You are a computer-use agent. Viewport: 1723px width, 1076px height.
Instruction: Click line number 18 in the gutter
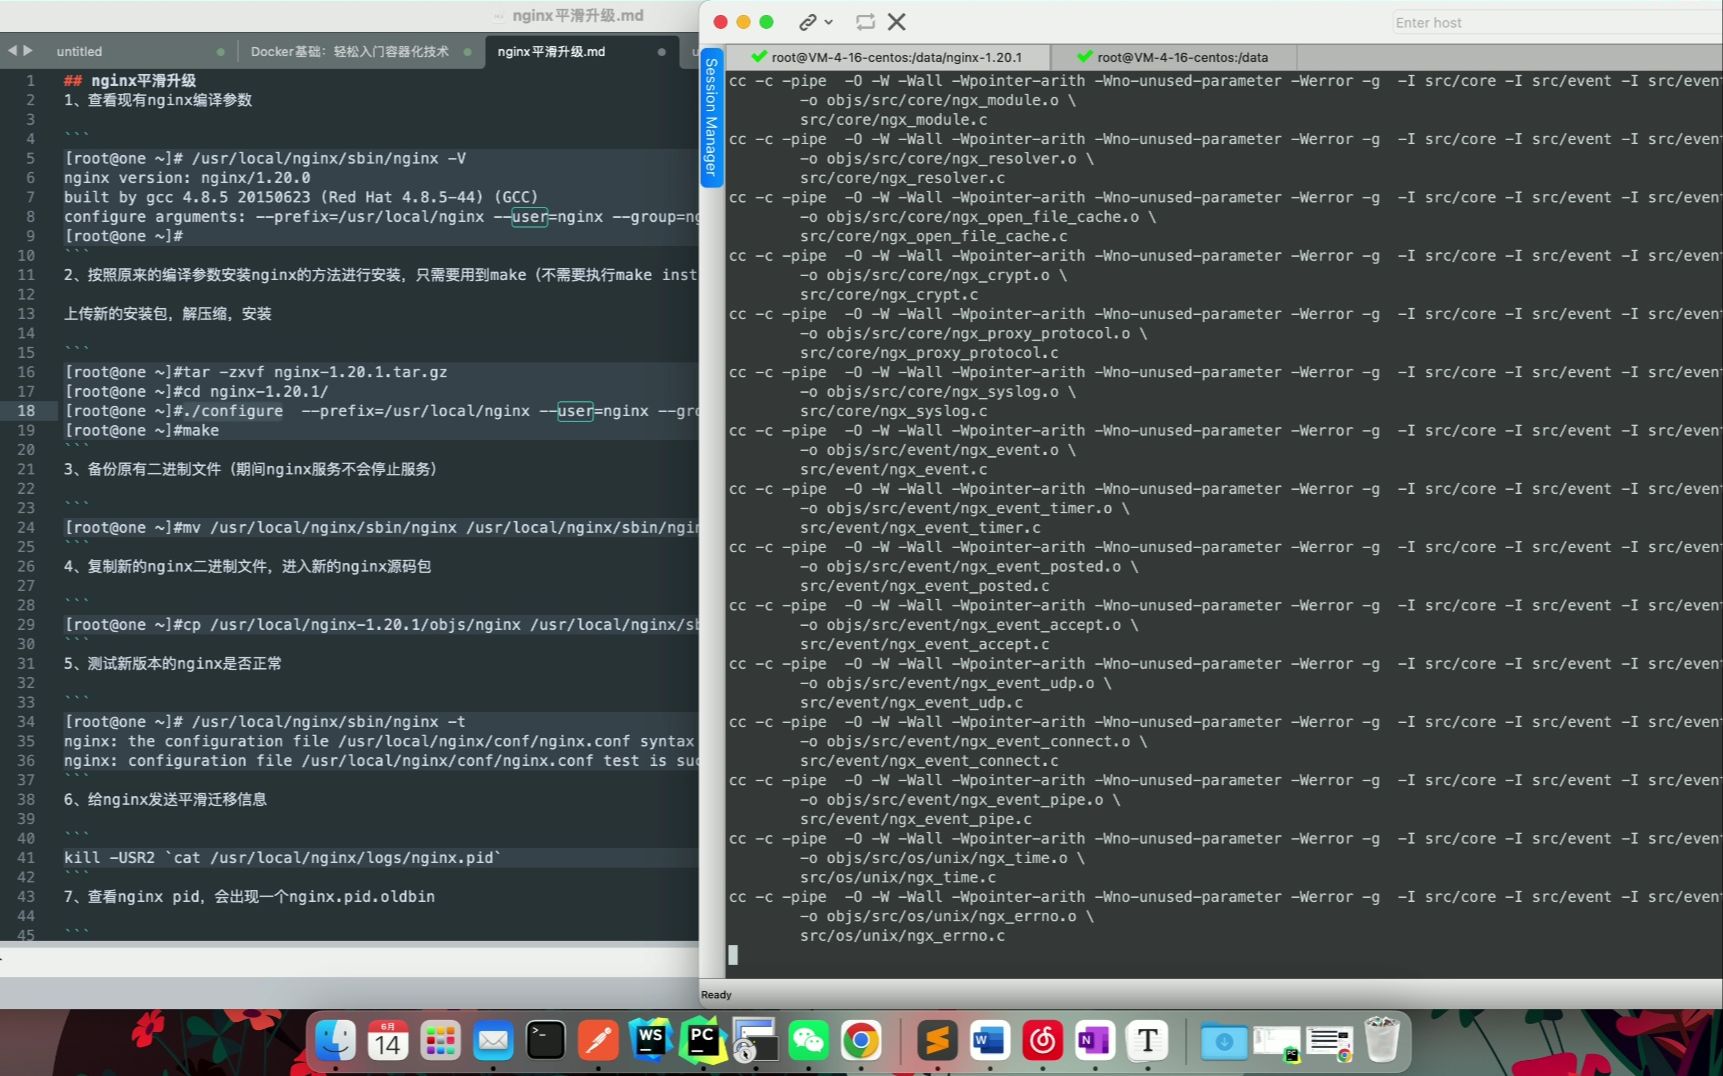pyautogui.click(x=26, y=411)
